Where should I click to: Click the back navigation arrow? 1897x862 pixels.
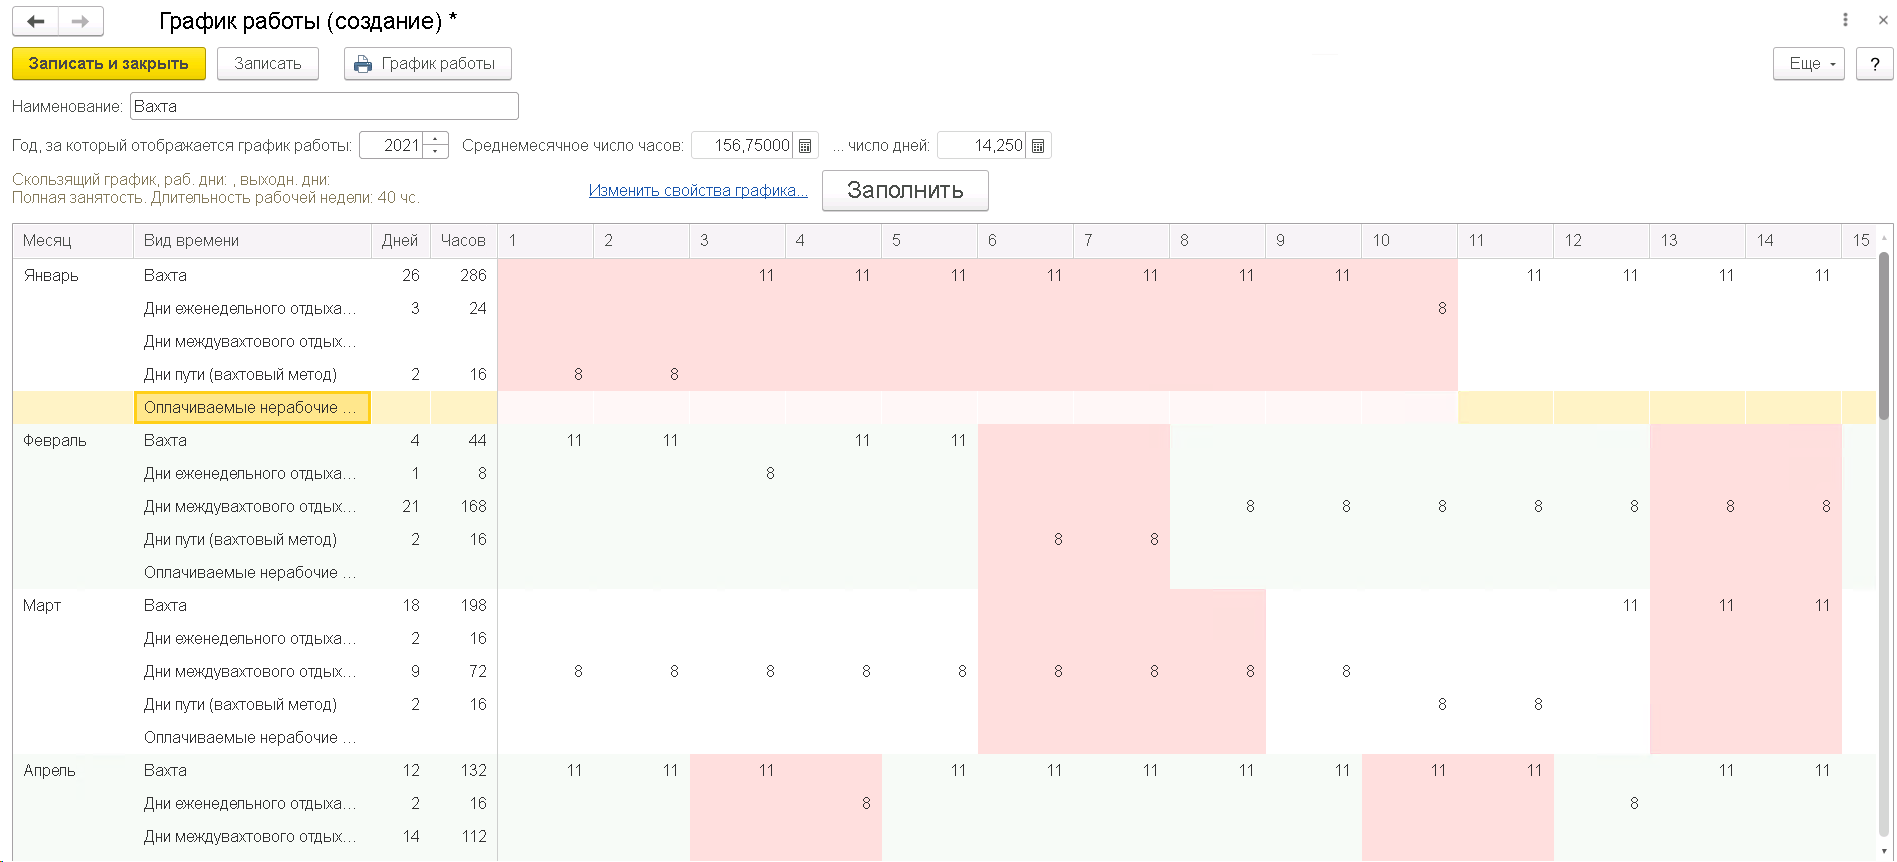tap(36, 21)
